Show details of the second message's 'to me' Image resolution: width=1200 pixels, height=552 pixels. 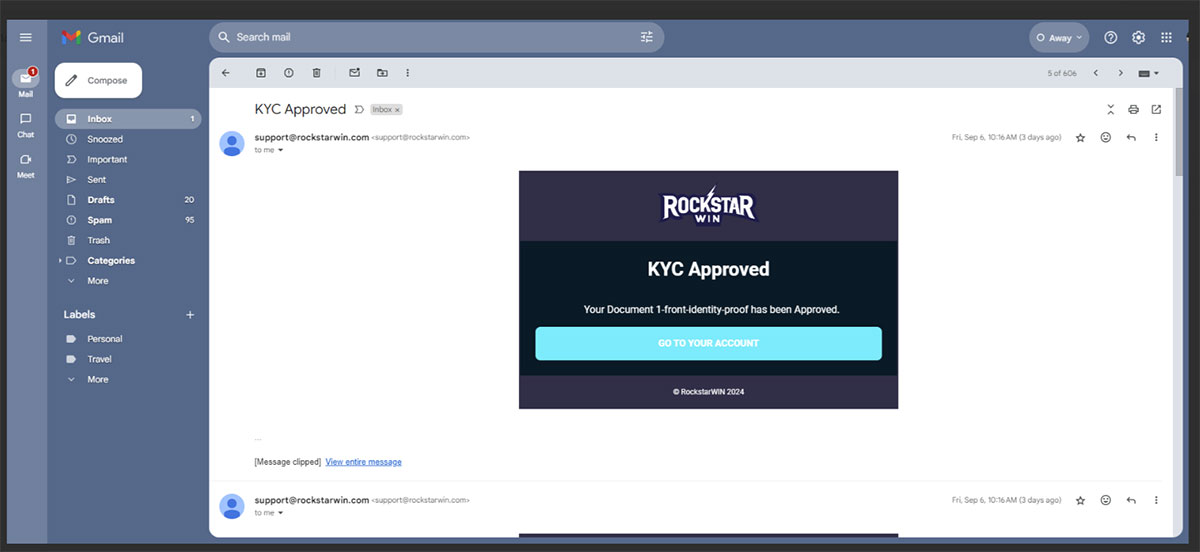tap(280, 513)
